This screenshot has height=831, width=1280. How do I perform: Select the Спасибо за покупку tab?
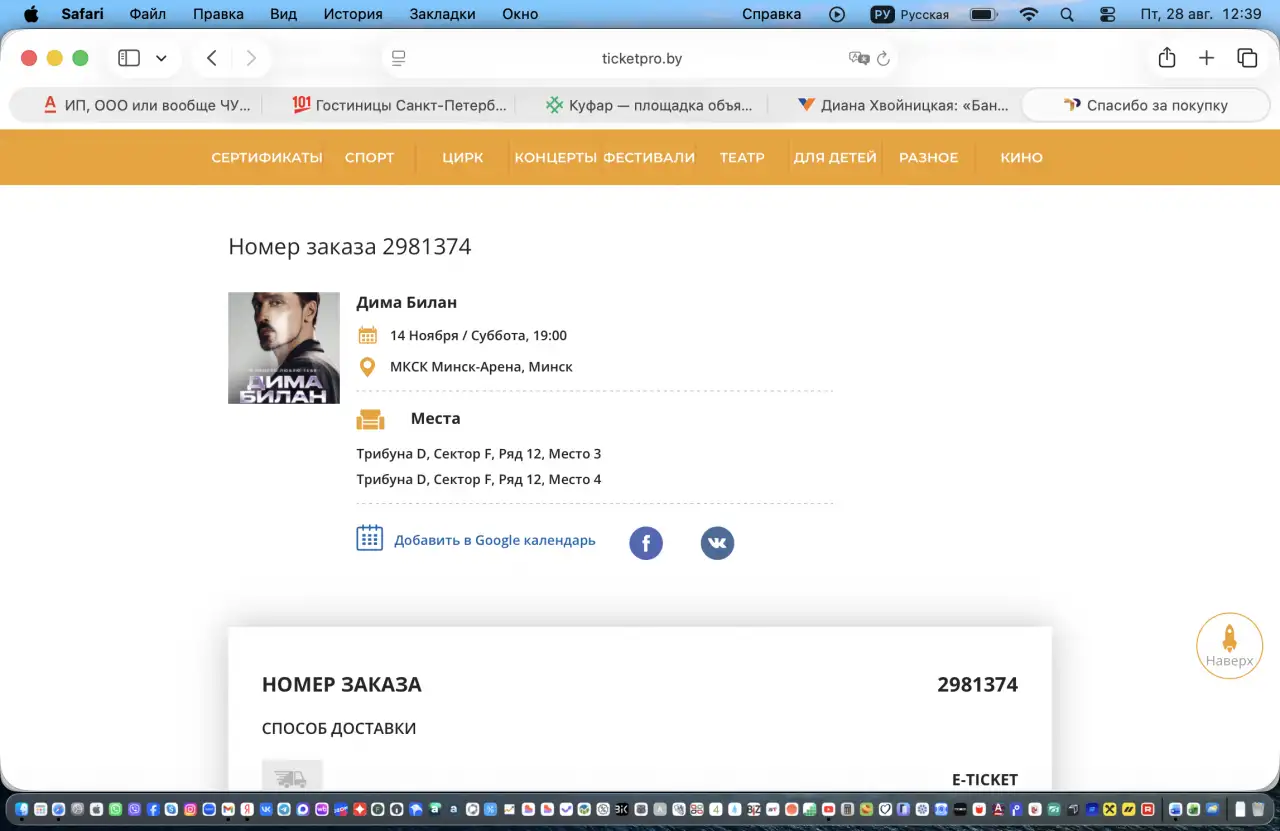[x=1145, y=105]
